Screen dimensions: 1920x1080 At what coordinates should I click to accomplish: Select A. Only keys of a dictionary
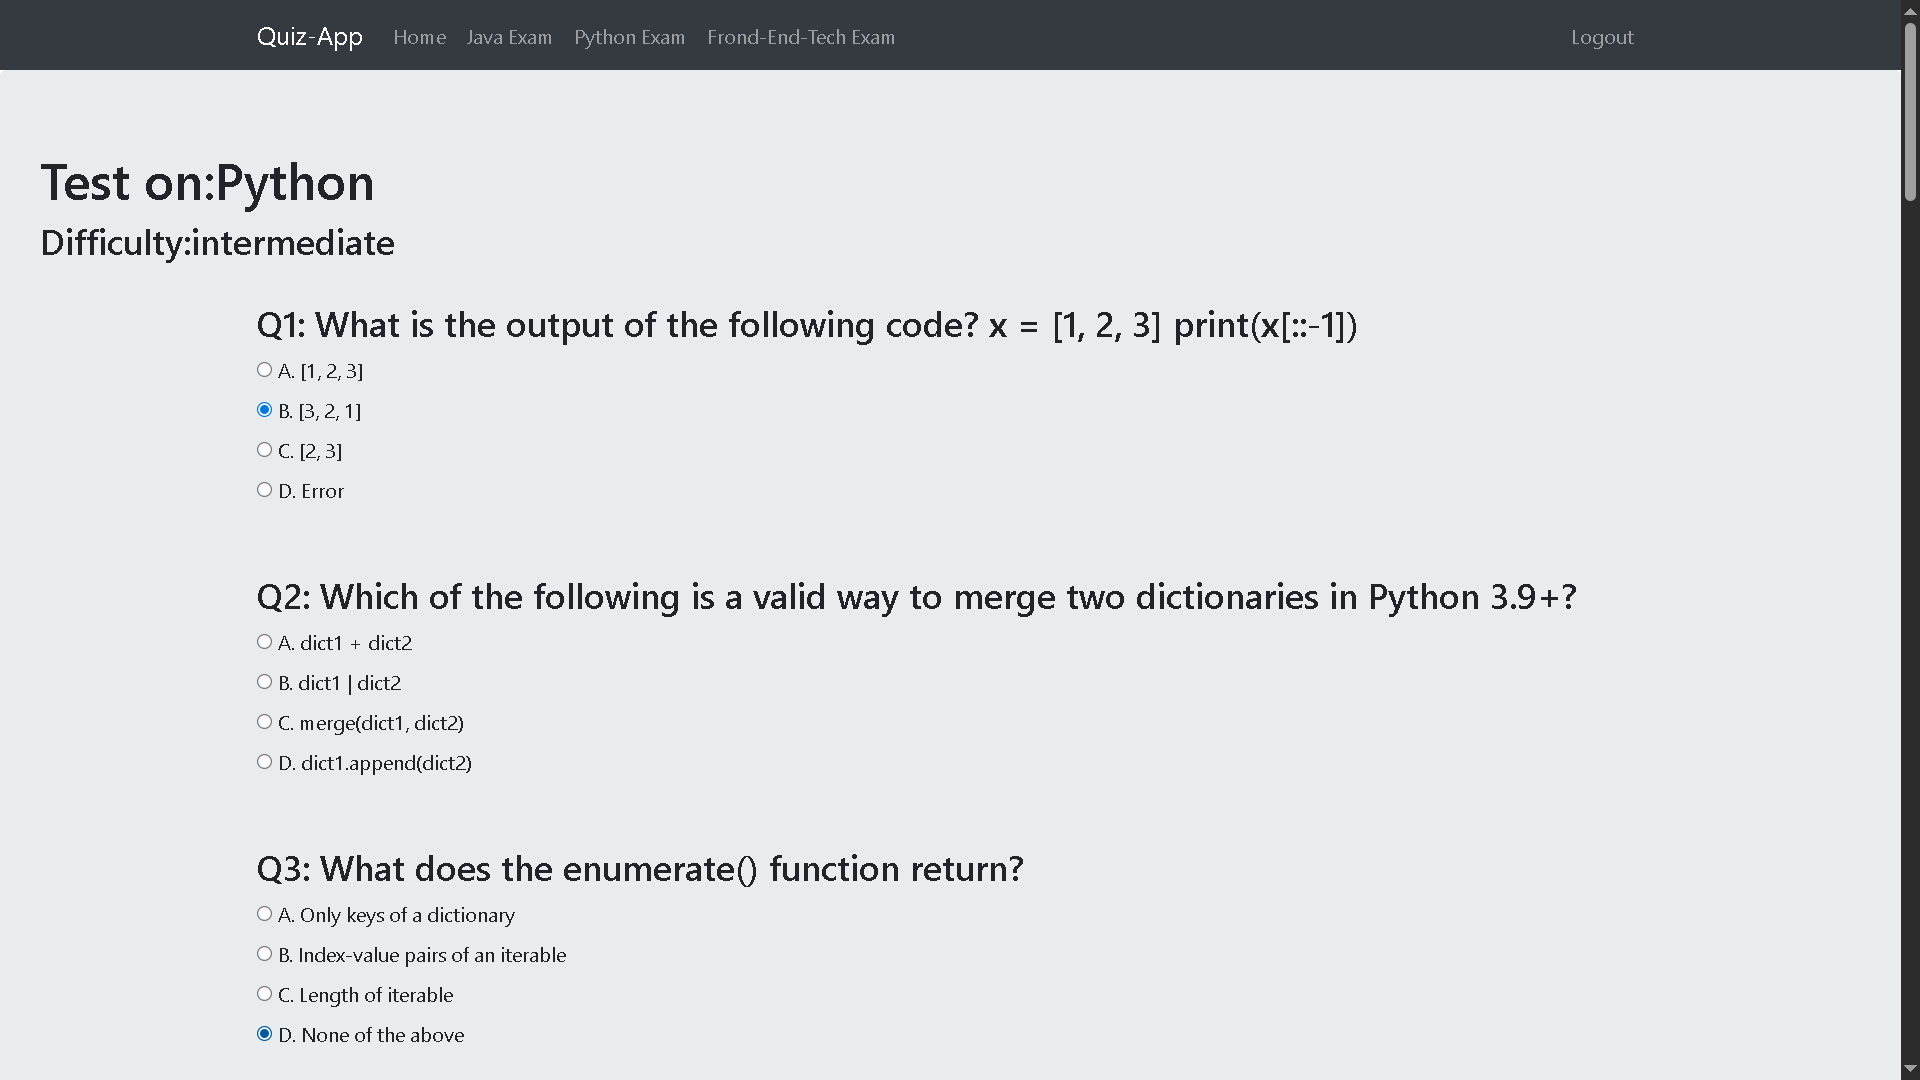coord(264,914)
